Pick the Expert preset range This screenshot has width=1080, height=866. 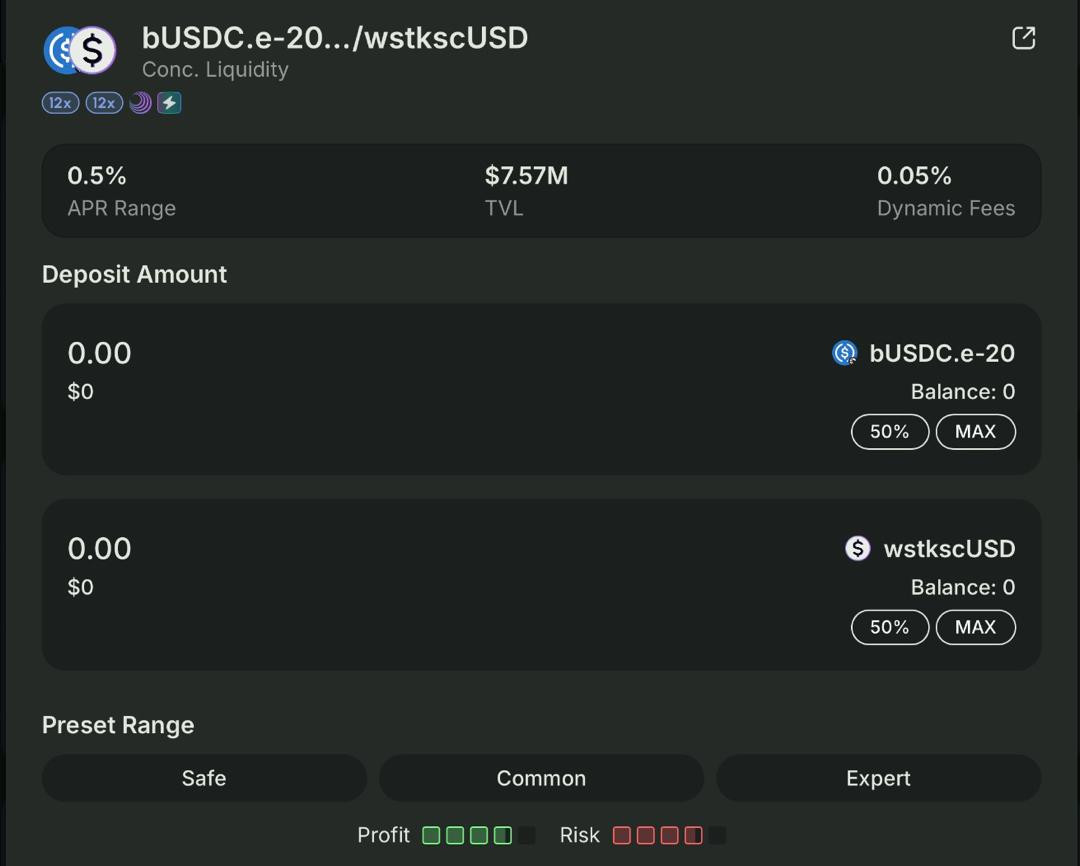pos(878,778)
